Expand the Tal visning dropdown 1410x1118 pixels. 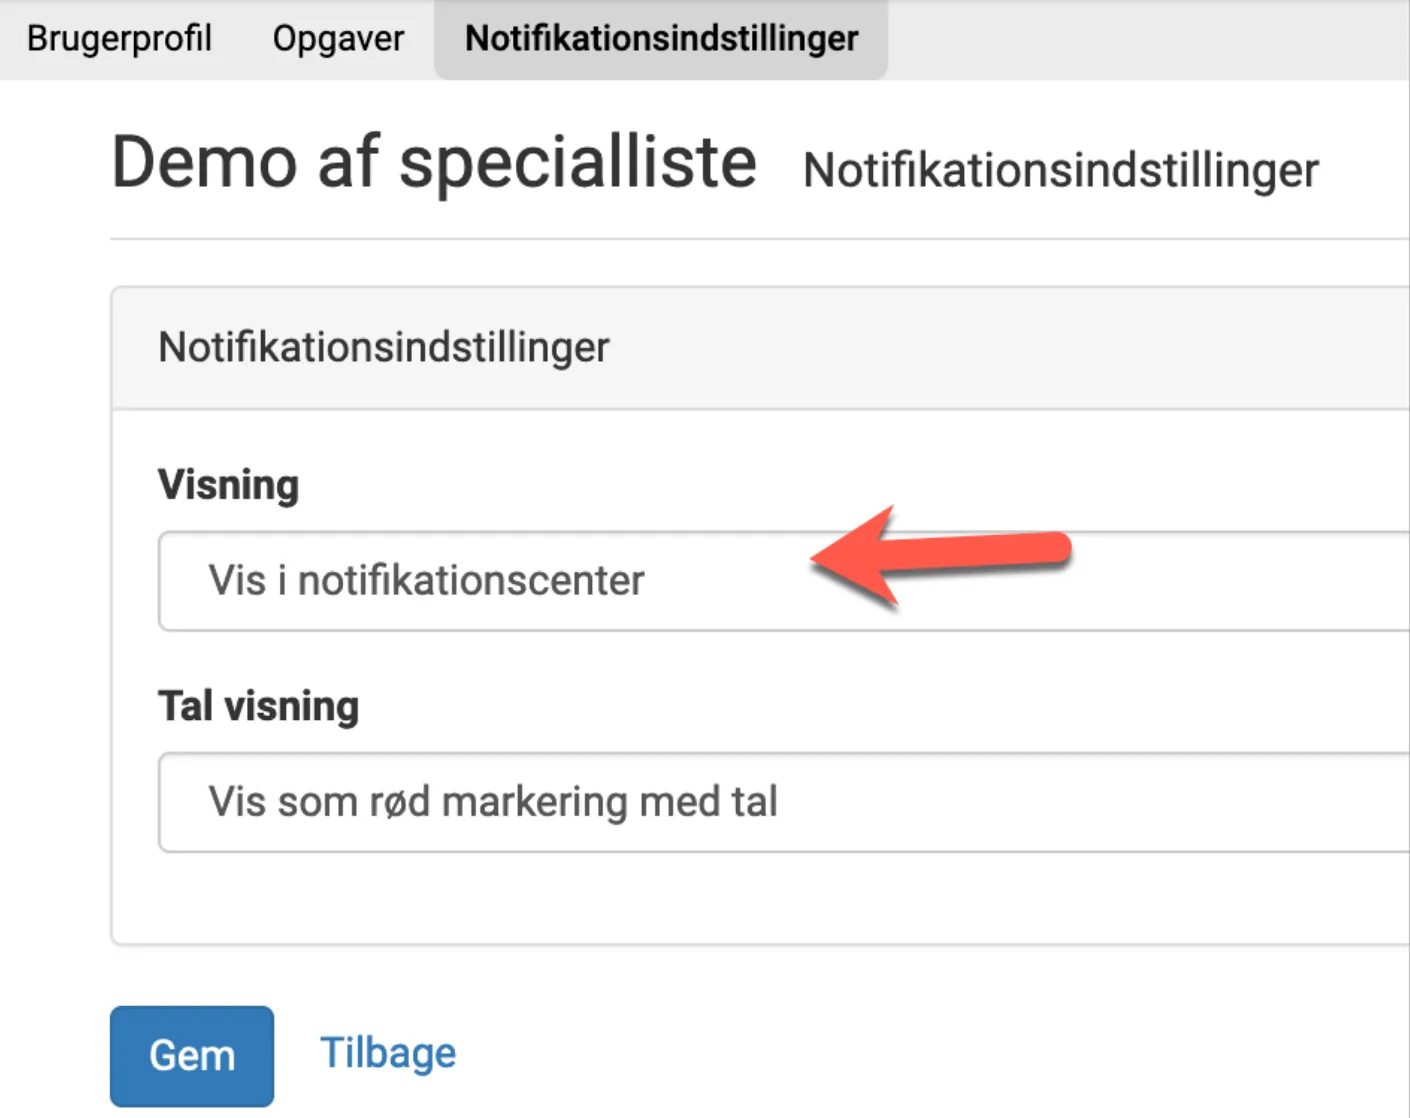[x=780, y=802]
